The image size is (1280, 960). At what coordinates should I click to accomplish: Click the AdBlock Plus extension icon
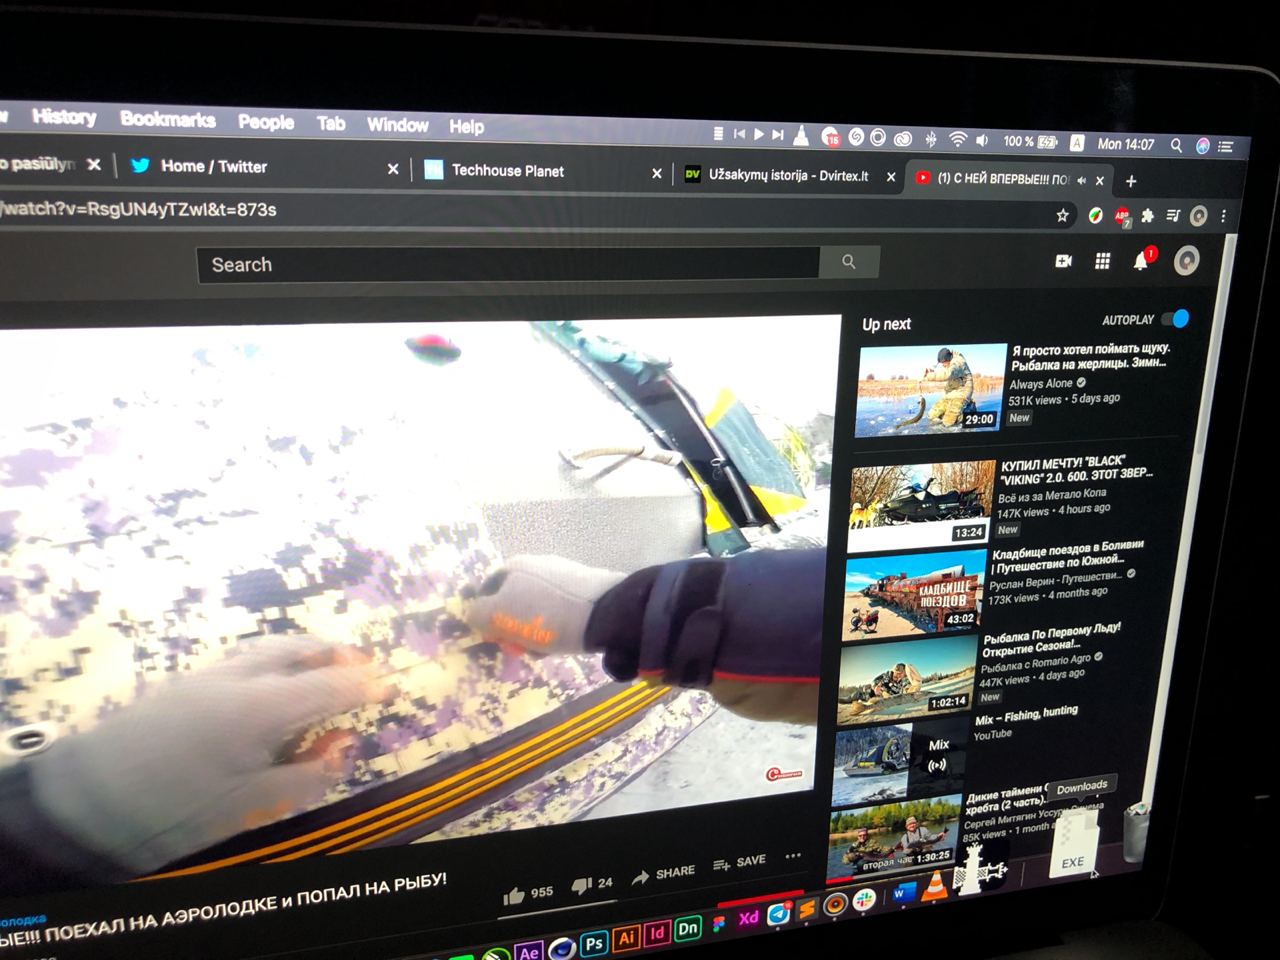(1121, 216)
